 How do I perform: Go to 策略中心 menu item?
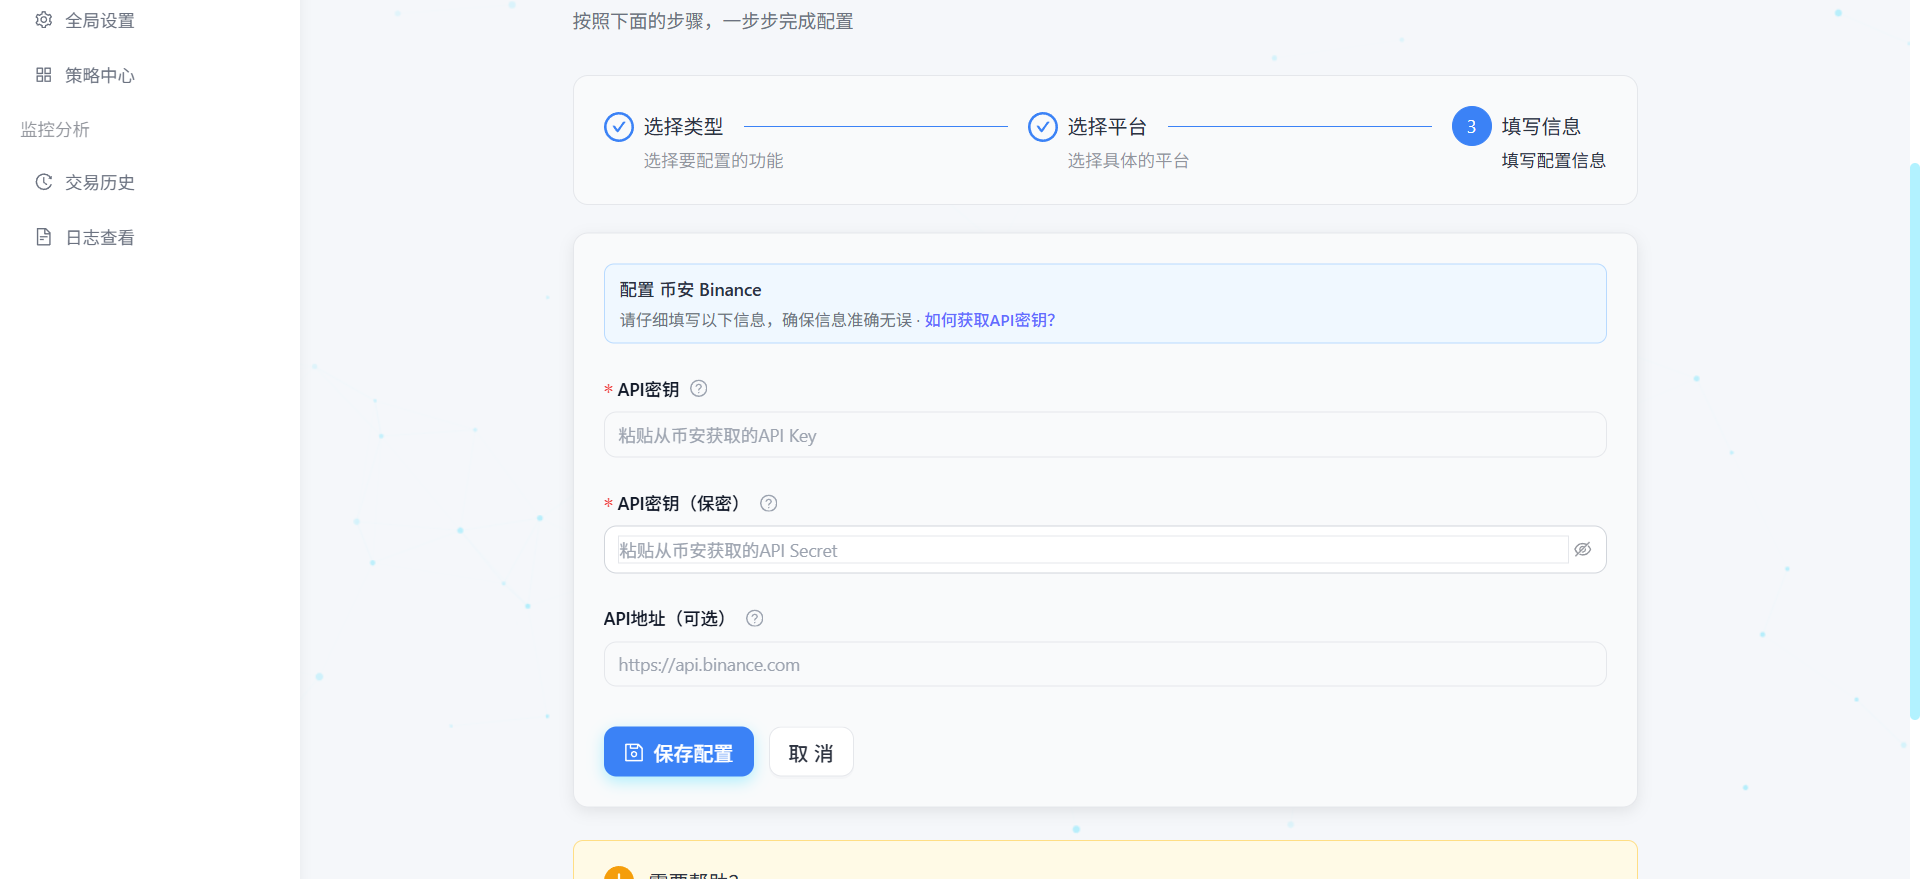(x=100, y=76)
